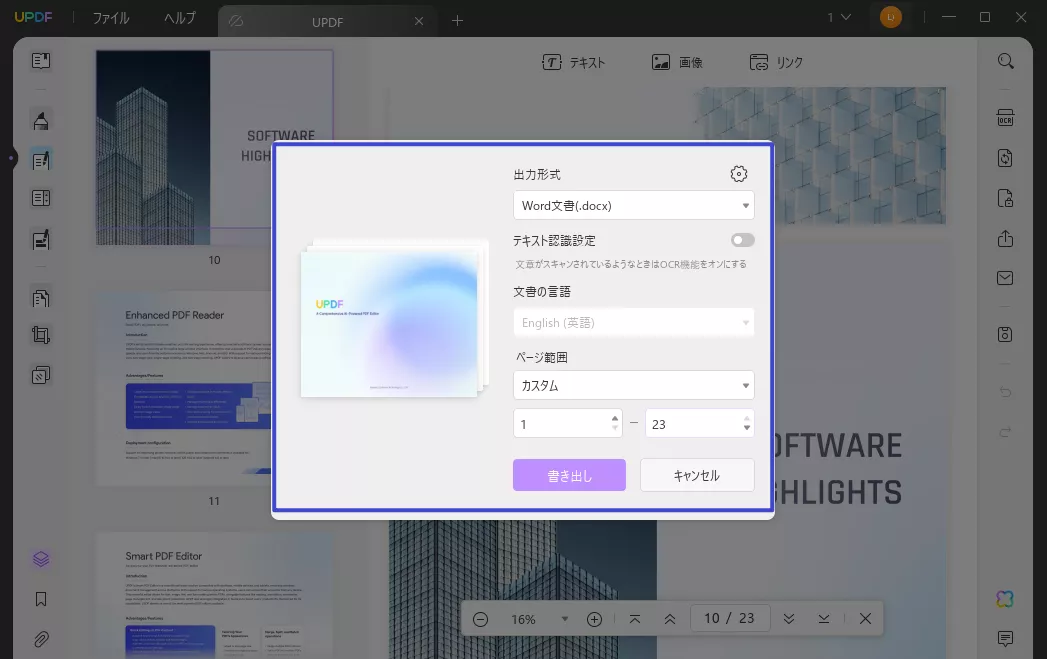Click the Share upload icon
Viewport: 1047px width, 659px height.
(1006, 238)
